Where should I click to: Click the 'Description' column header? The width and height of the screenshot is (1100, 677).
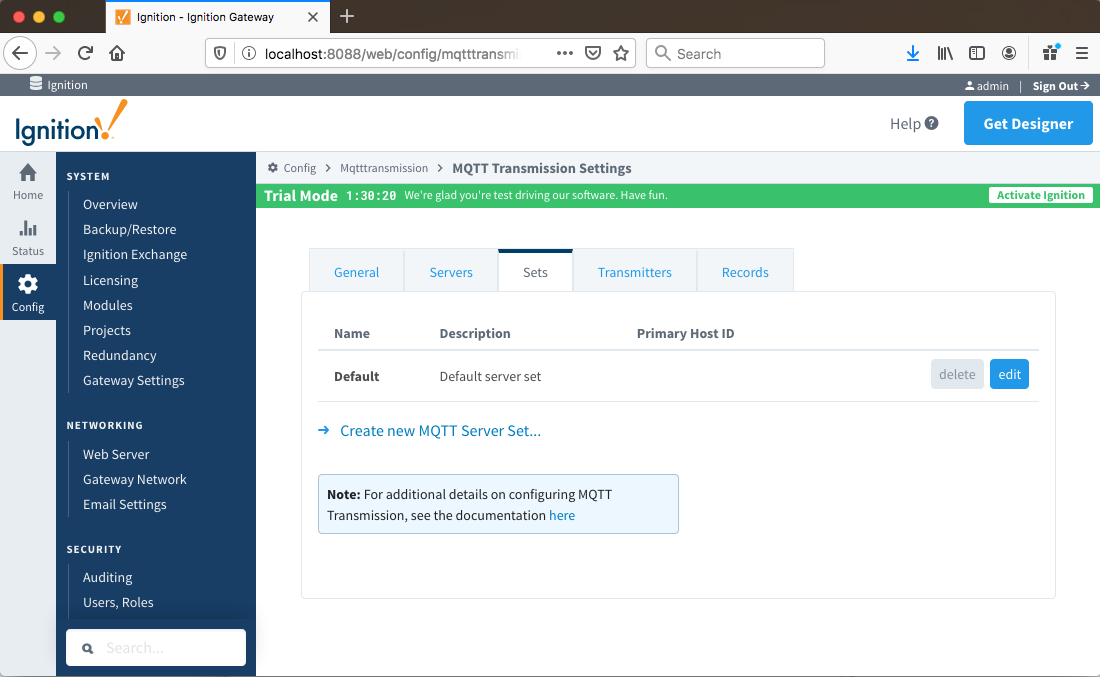tap(475, 333)
